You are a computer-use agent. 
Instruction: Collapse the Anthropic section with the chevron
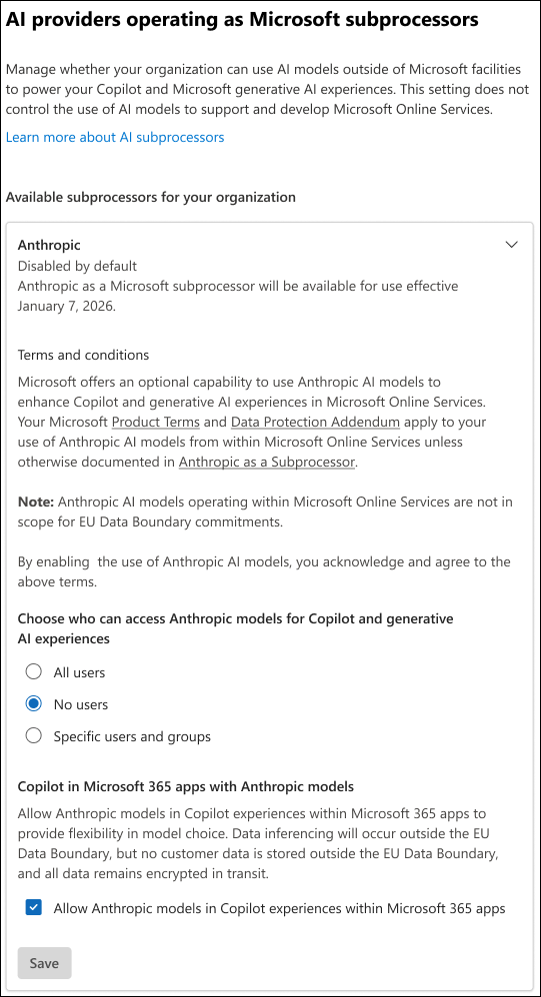(511, 245)
